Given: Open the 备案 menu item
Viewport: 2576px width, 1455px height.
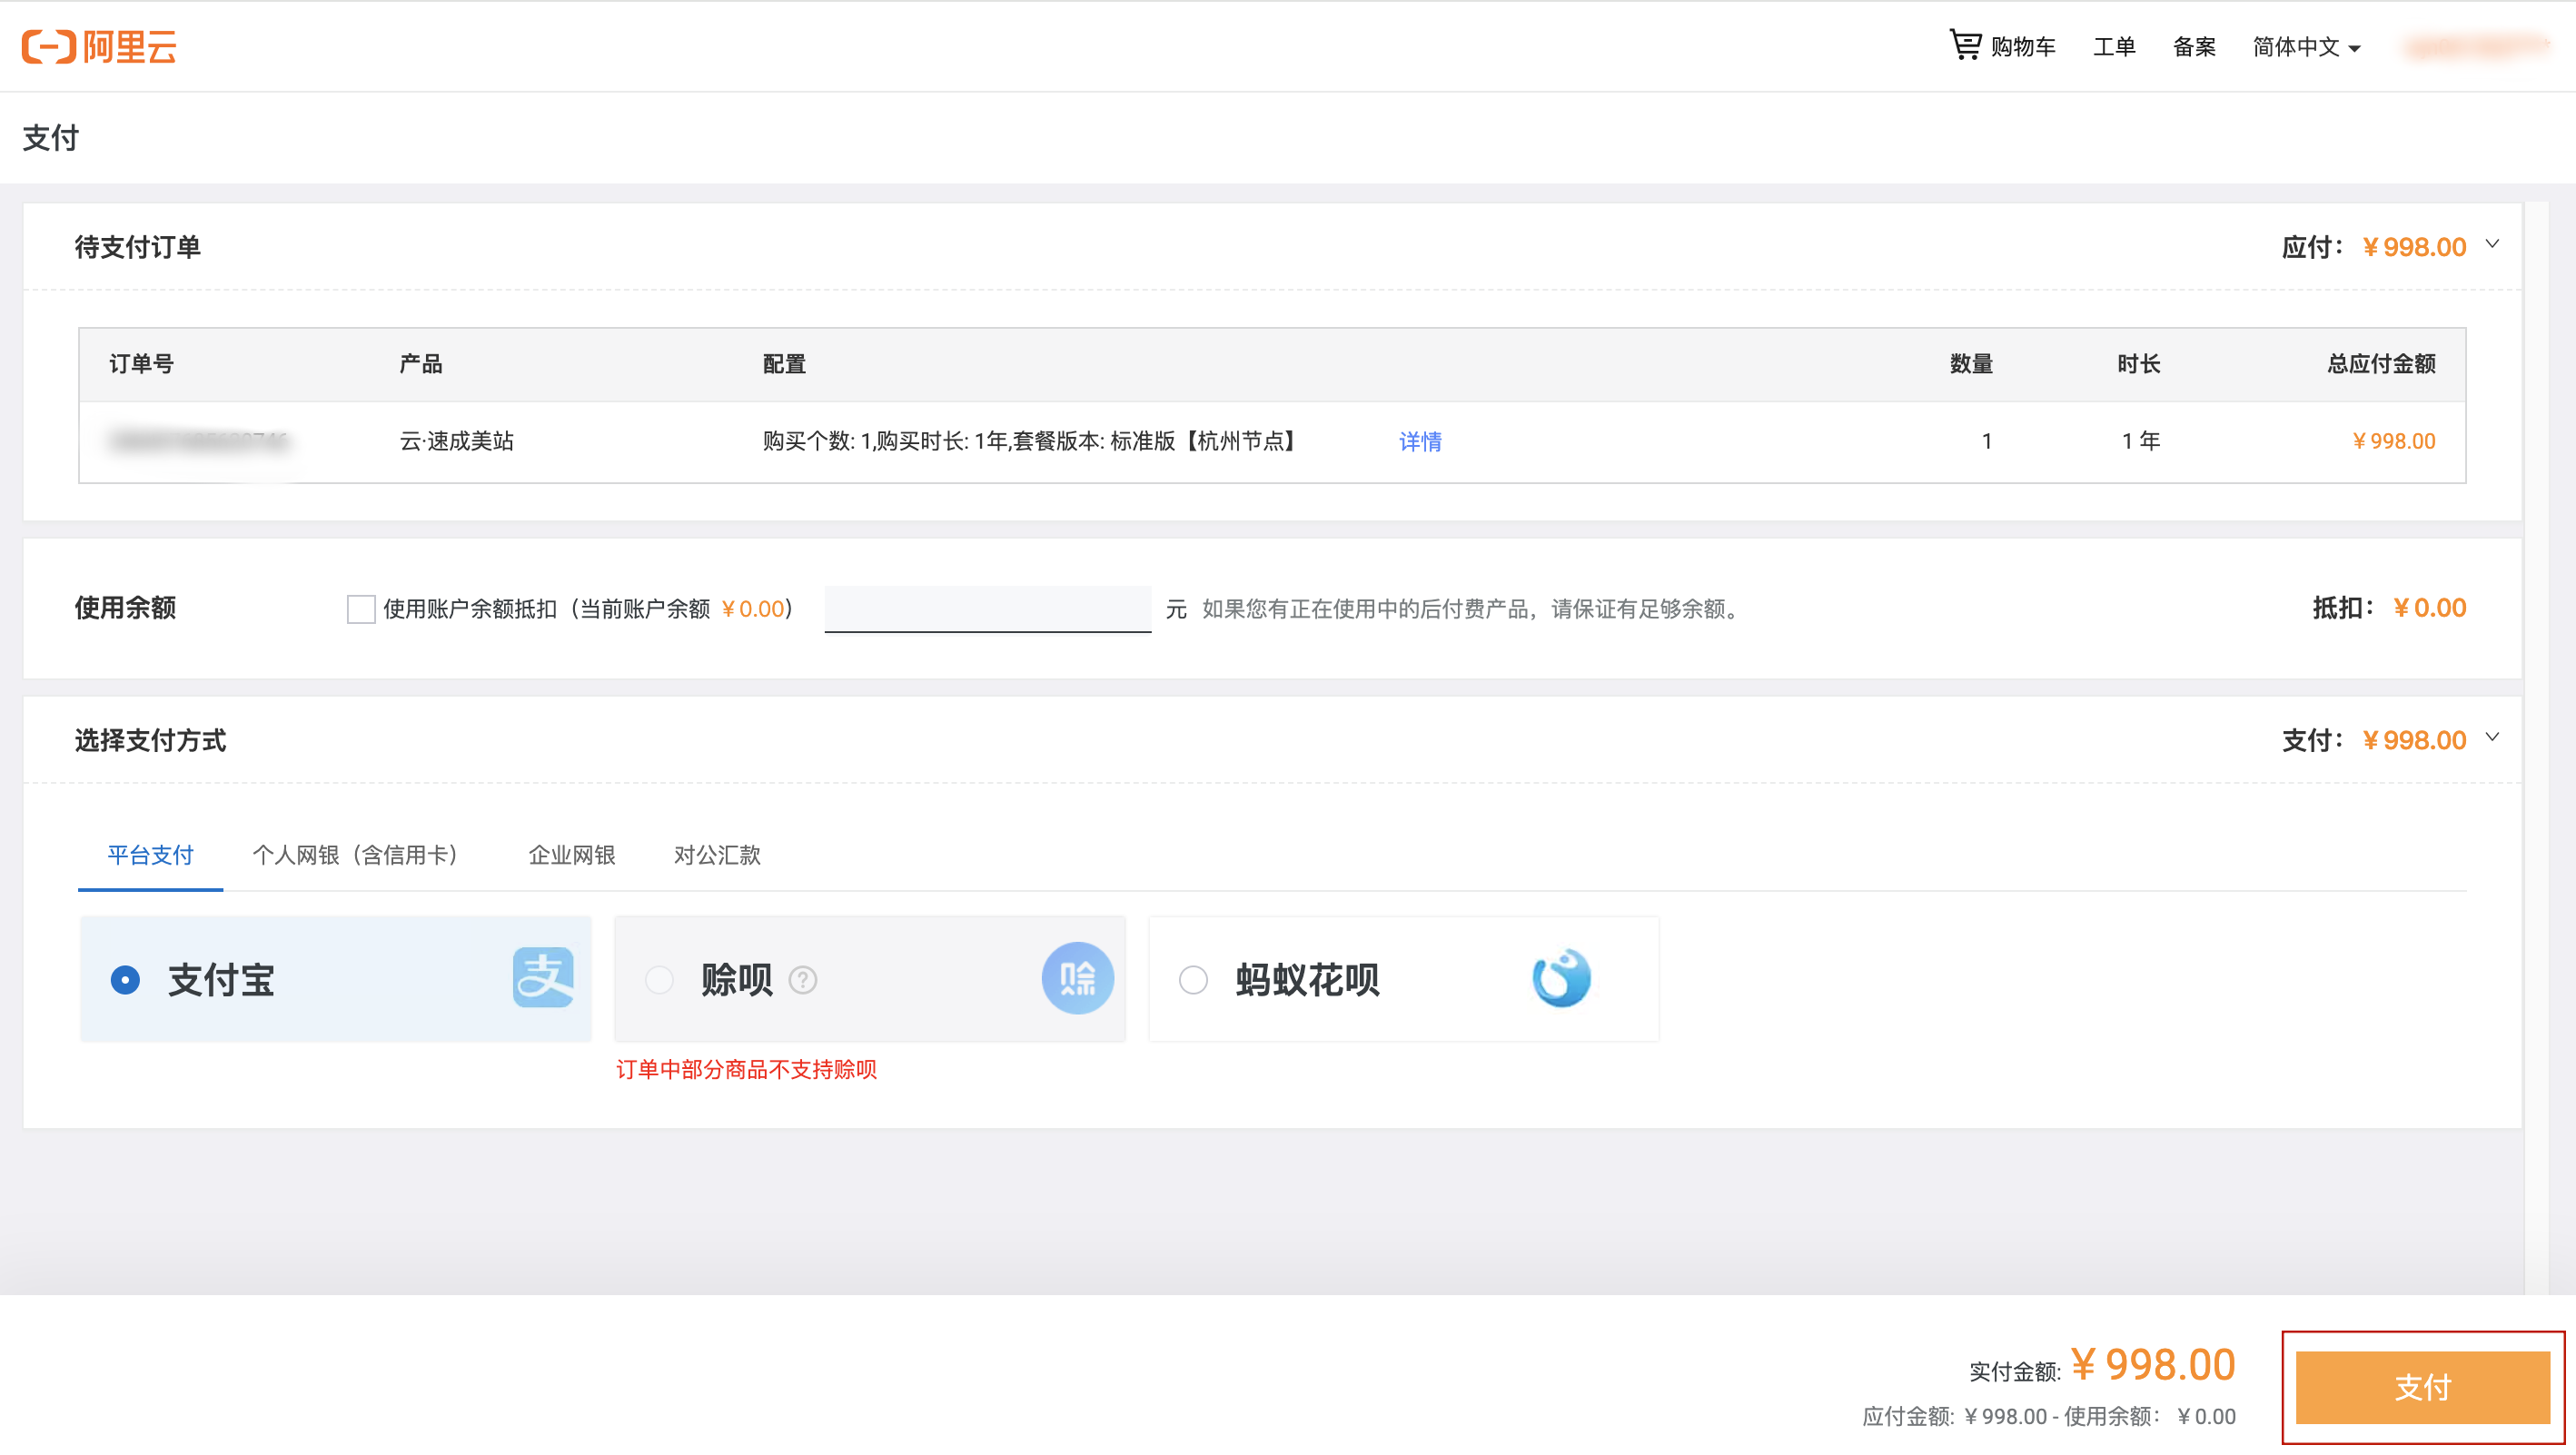Looking at the screenshot, I should 2194,47.
